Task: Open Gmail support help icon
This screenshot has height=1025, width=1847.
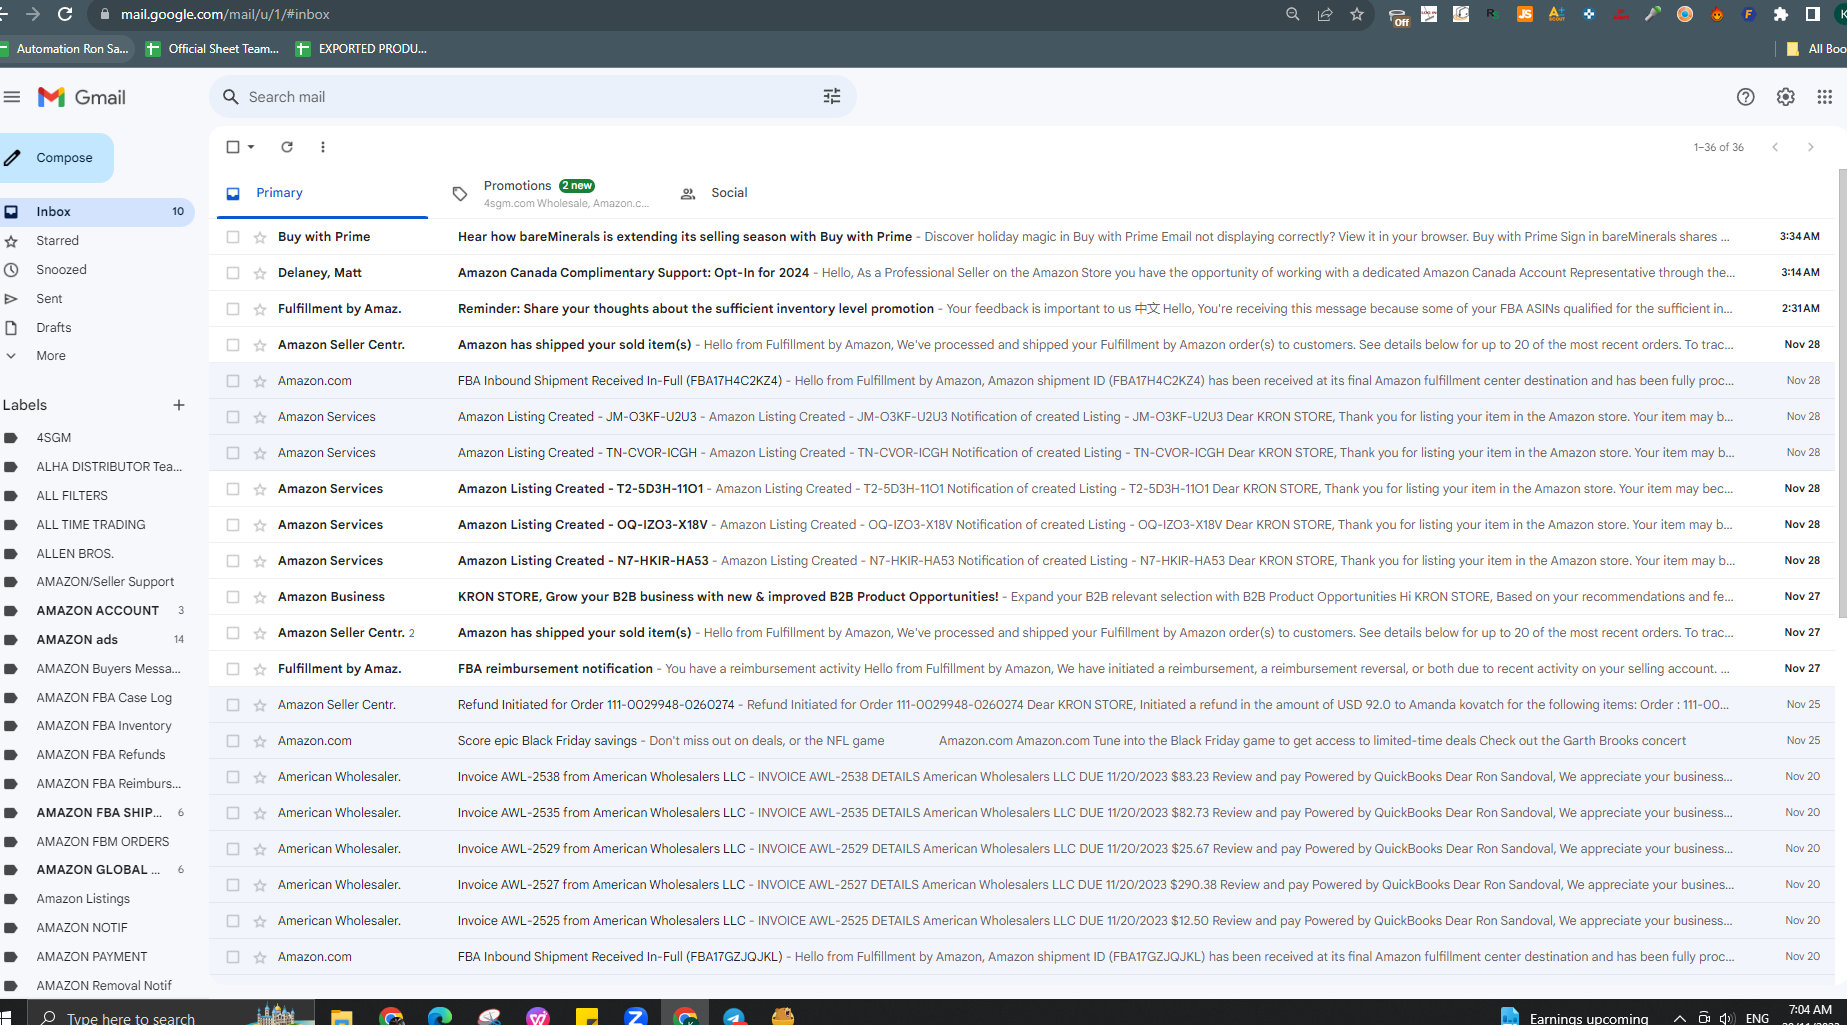Action: (1745, 97)
